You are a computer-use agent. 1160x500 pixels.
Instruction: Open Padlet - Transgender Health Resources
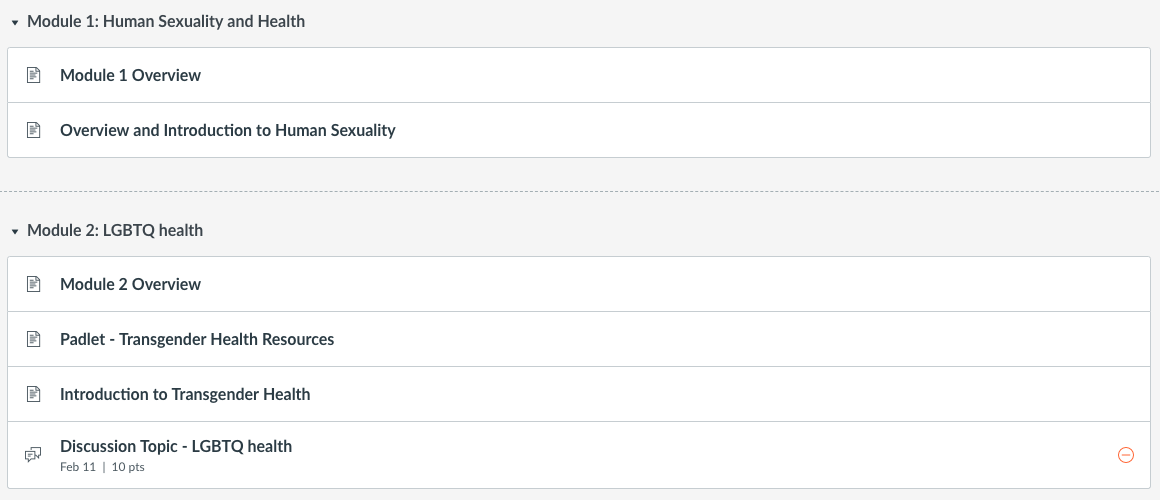tap(197, 339)
